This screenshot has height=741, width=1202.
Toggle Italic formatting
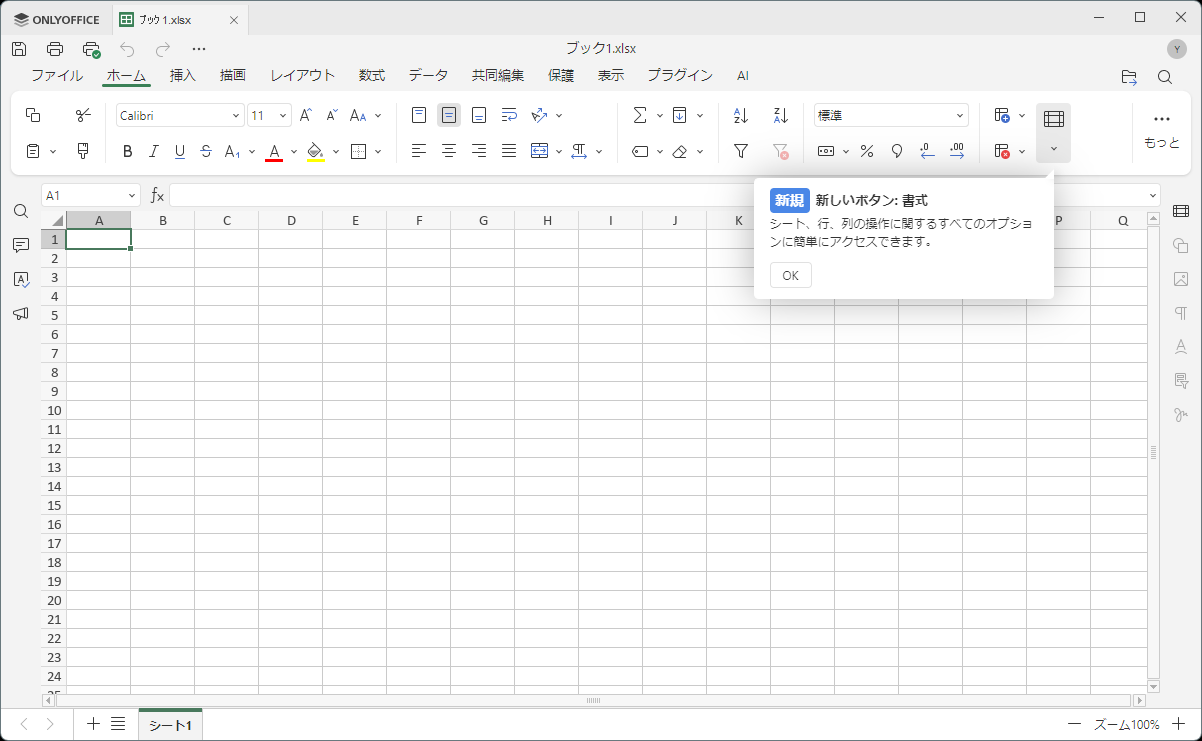coord(153,151)
